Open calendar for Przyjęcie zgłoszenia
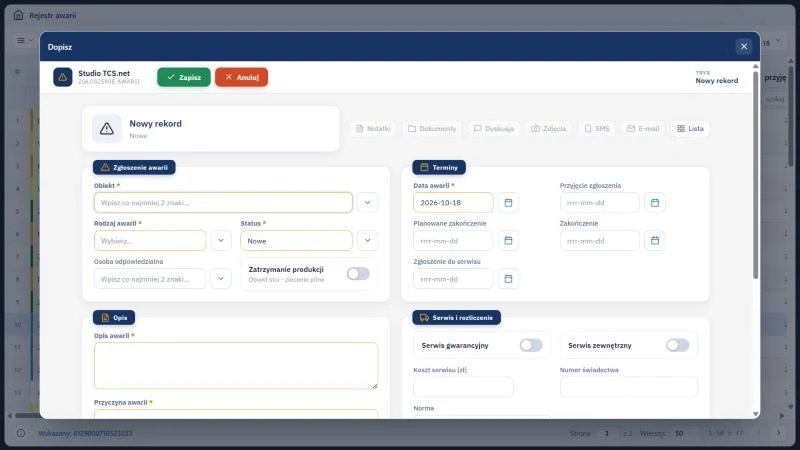 pyautogui.click(x=655, y=203)
